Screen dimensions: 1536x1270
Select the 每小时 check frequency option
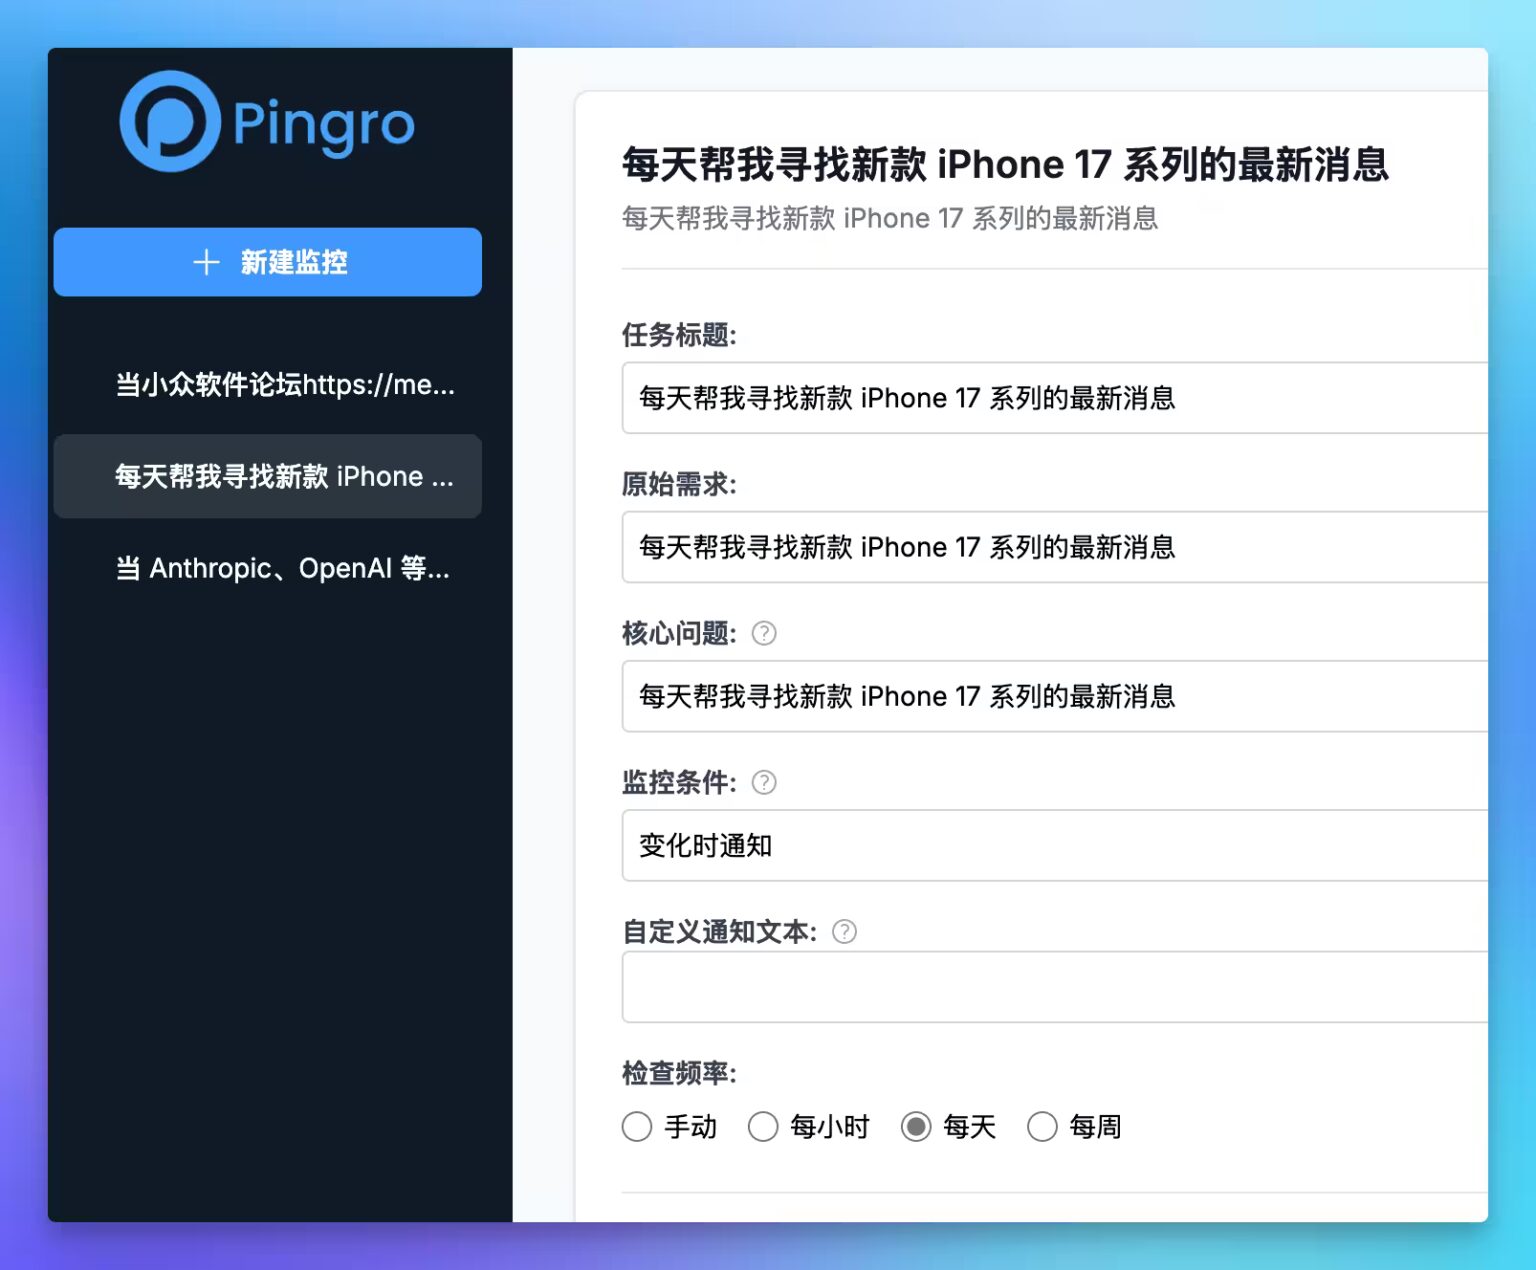763,1126
